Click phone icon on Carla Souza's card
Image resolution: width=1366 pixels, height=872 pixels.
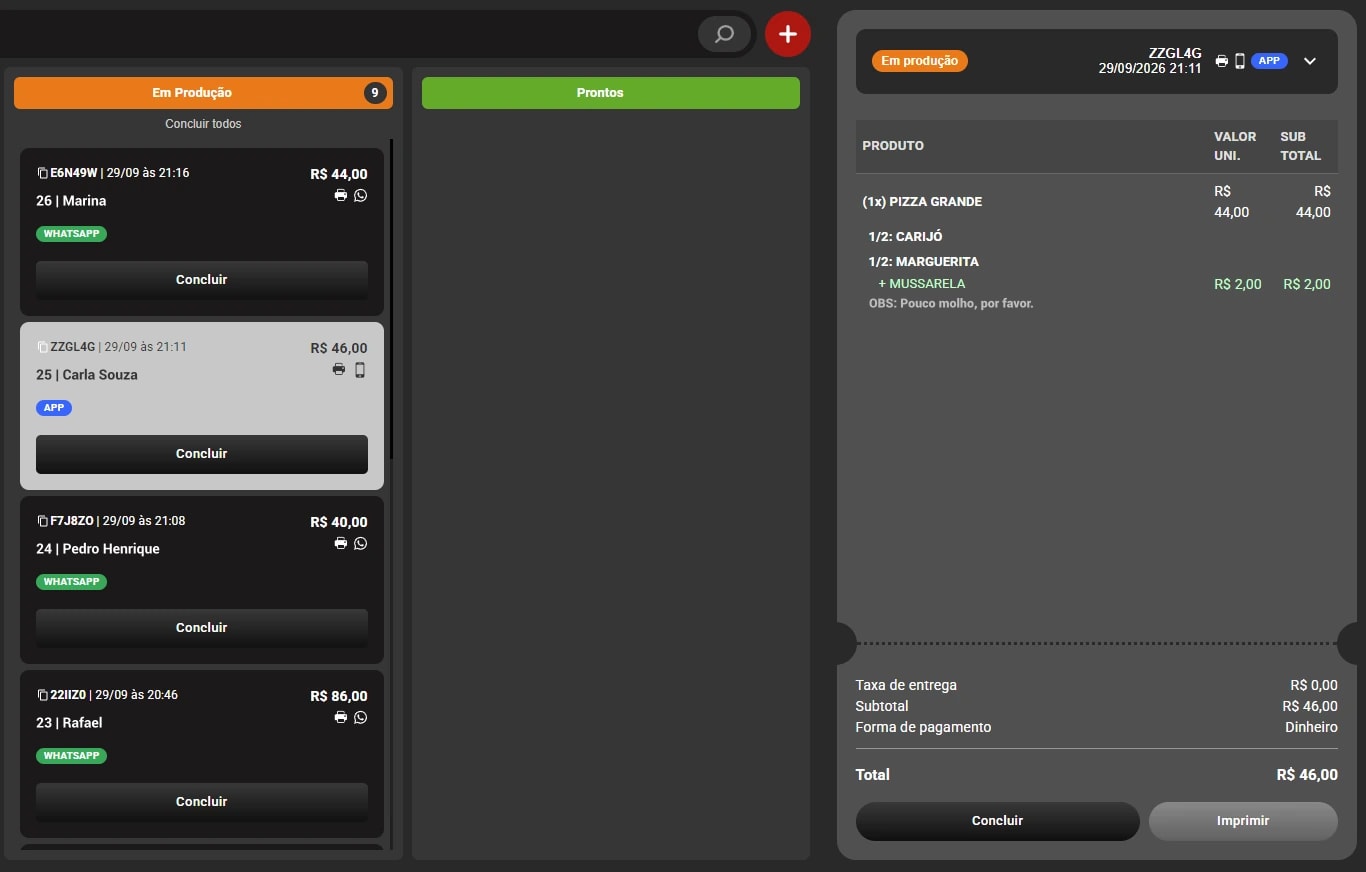click(x=360, y=369)
